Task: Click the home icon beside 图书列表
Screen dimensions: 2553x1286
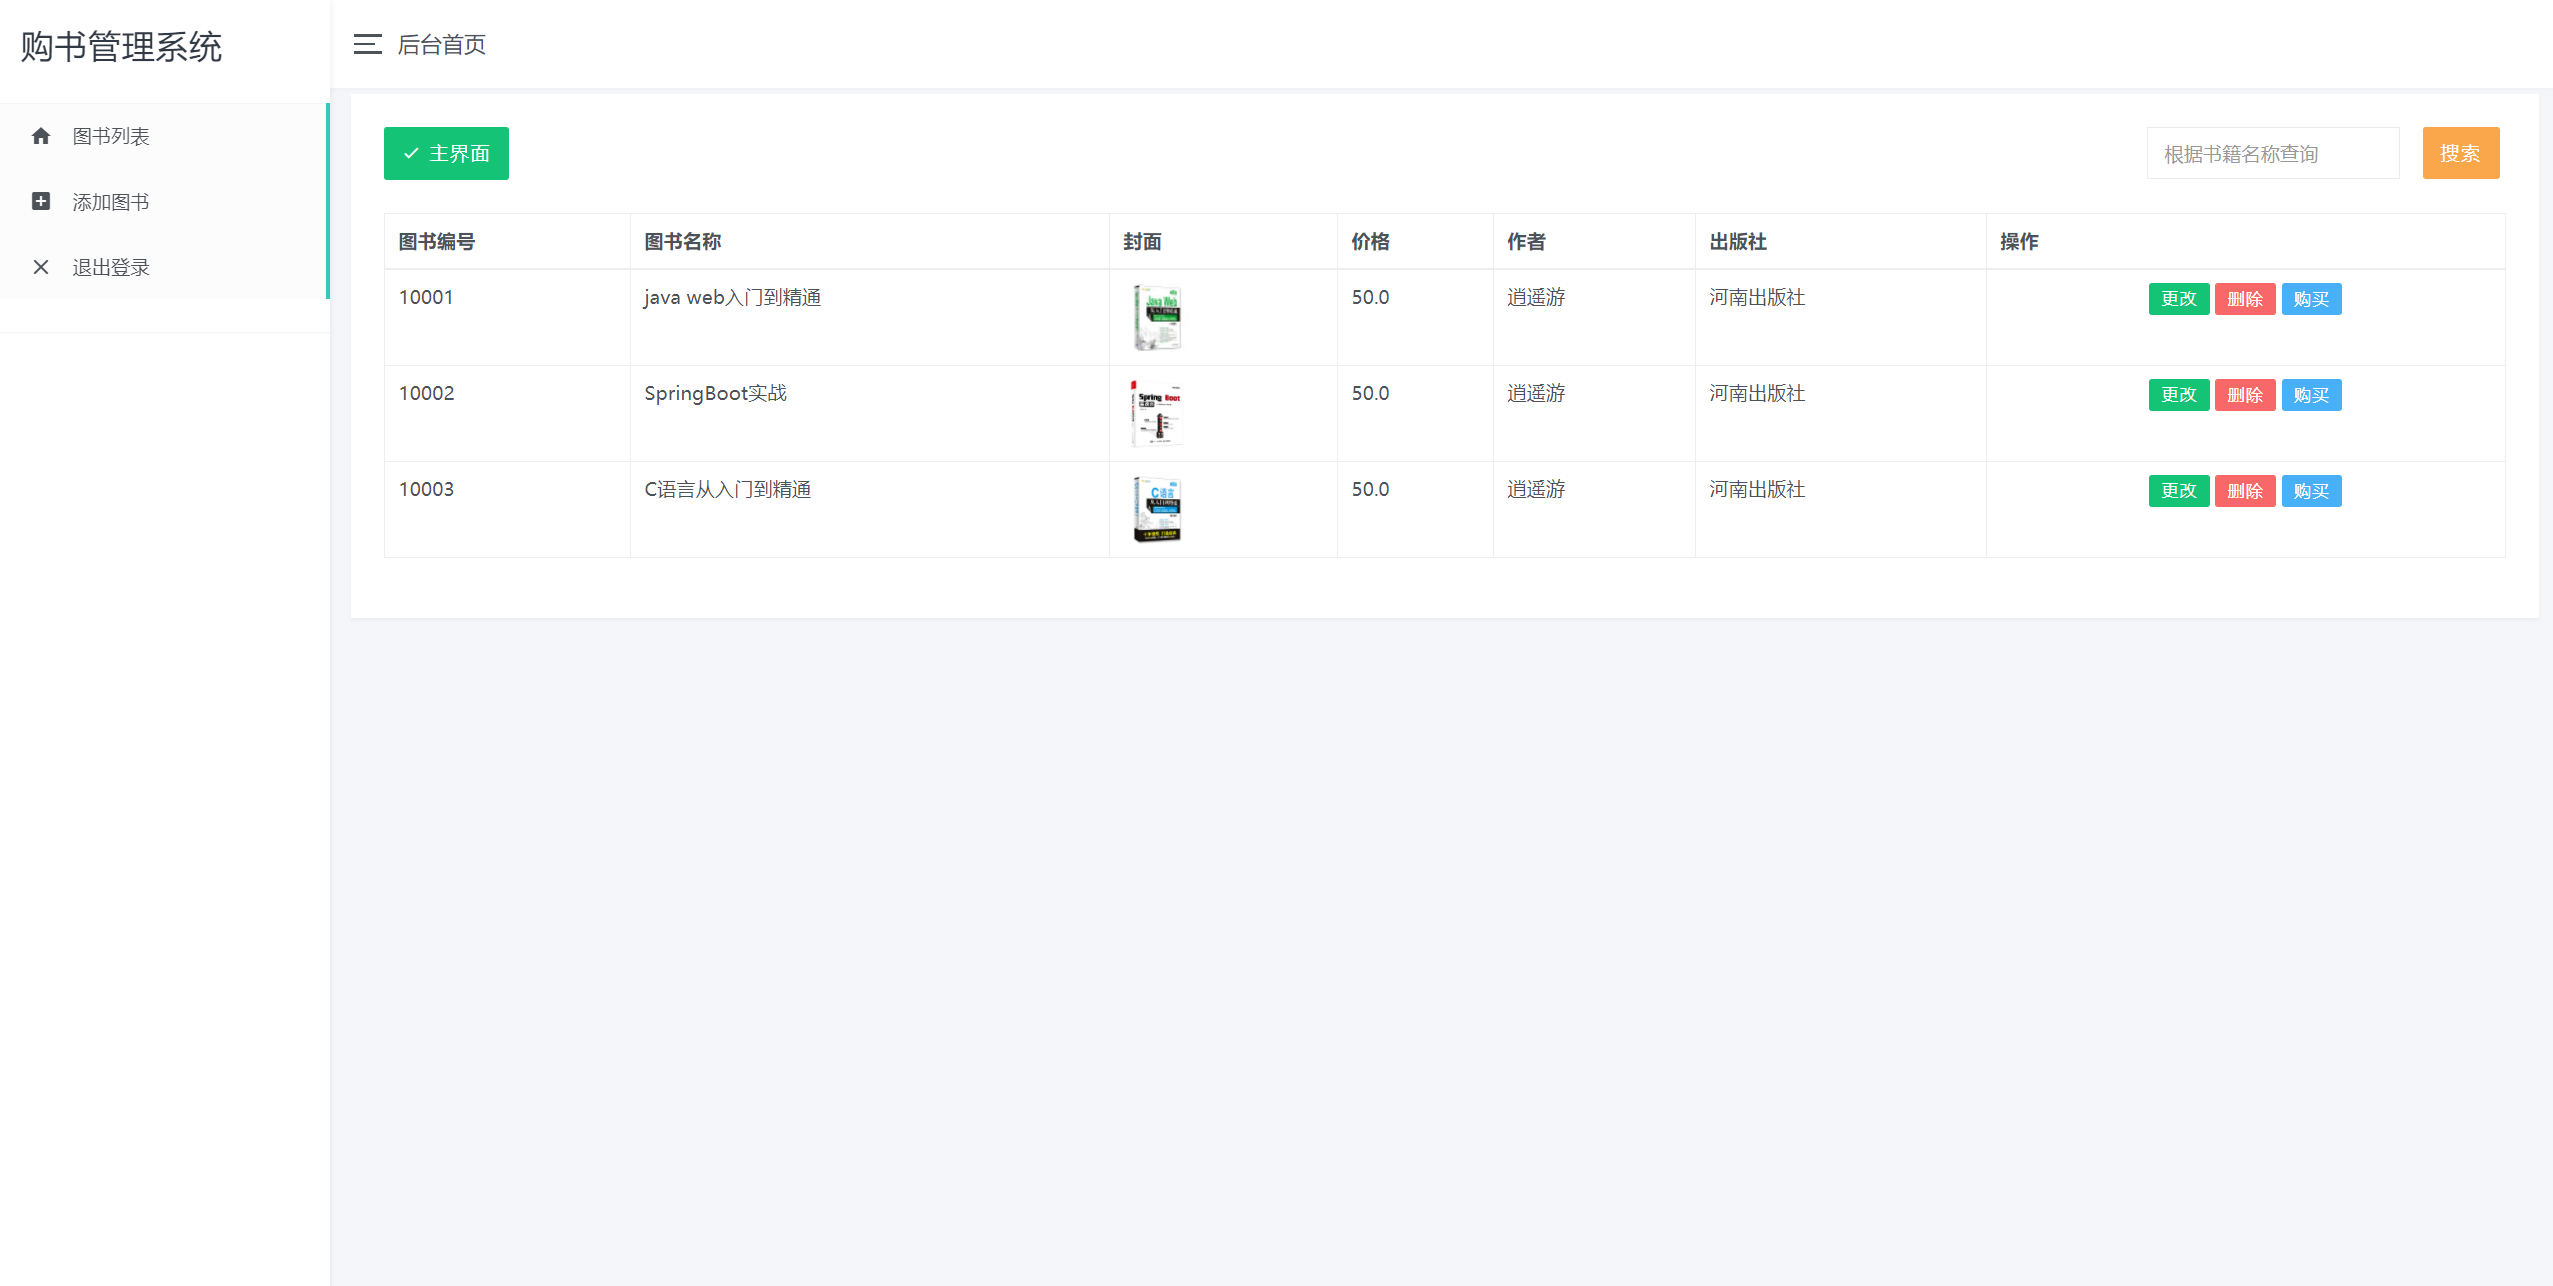Action: point(41,136)
